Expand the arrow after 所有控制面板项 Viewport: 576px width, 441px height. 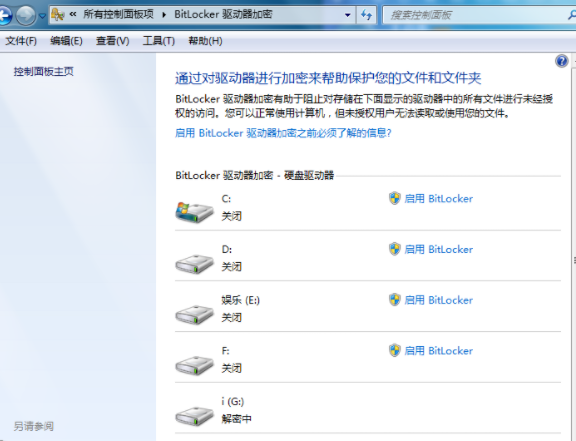164,15
